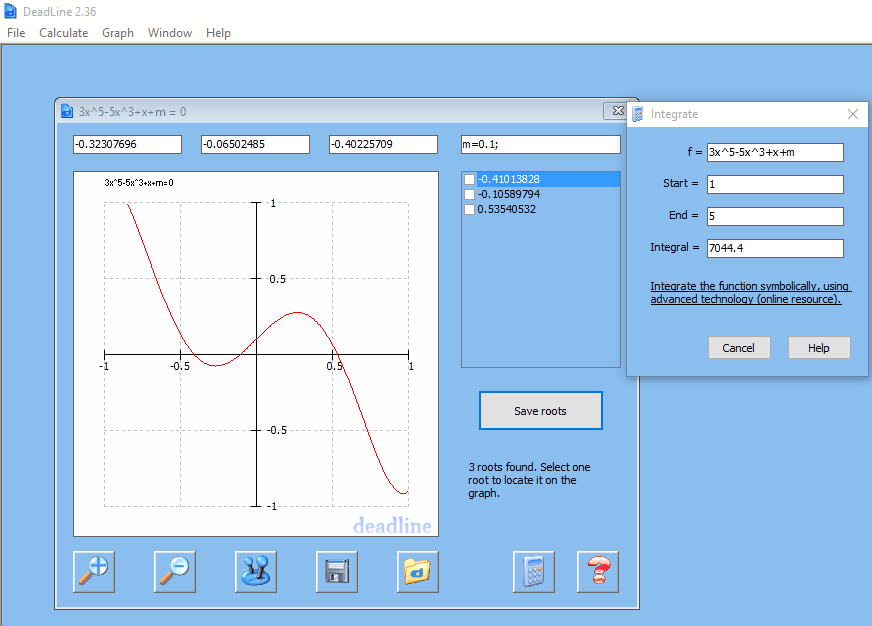
Task: Click the Integral result field
Action: 775,249
